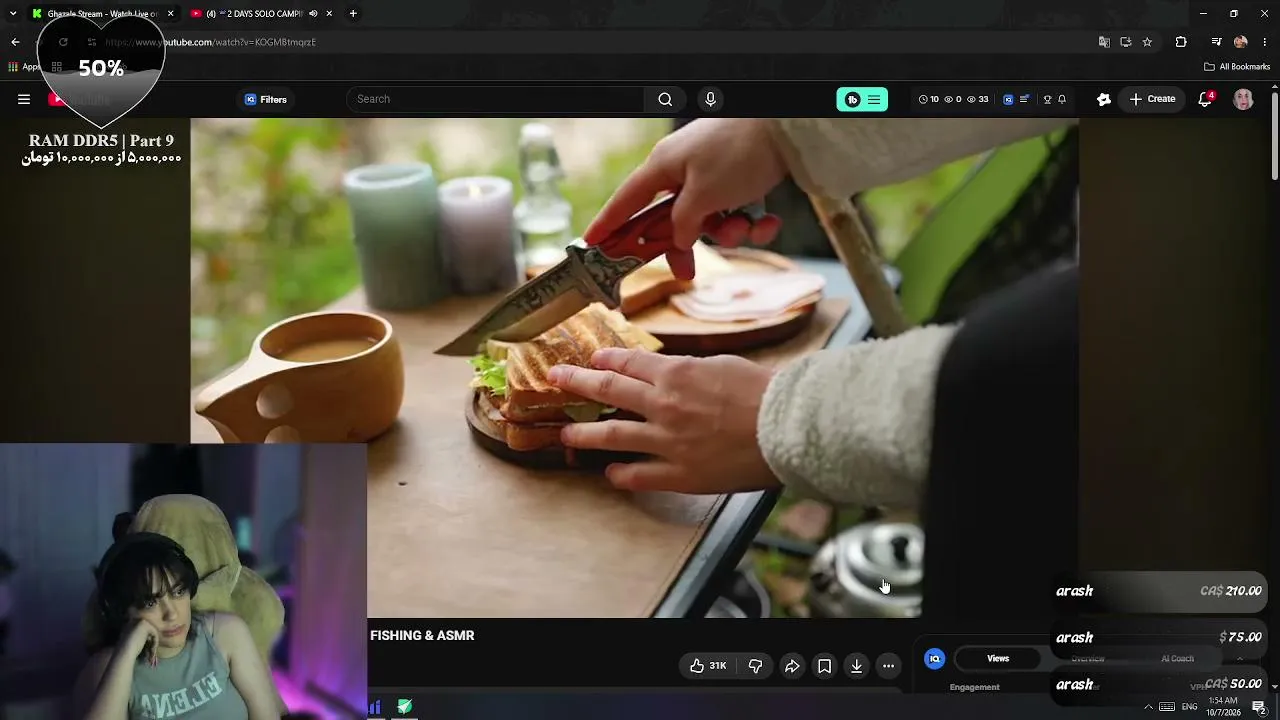
Task: Mute the YouTube tab audio icon
Action: tap(313, 14)
